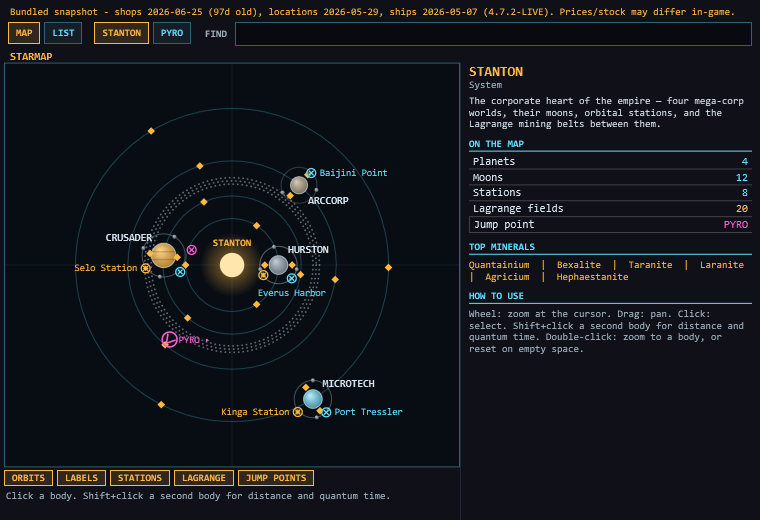Click the STANTON heading in info panel
The image size is (760, 520).
coord(496,72)
